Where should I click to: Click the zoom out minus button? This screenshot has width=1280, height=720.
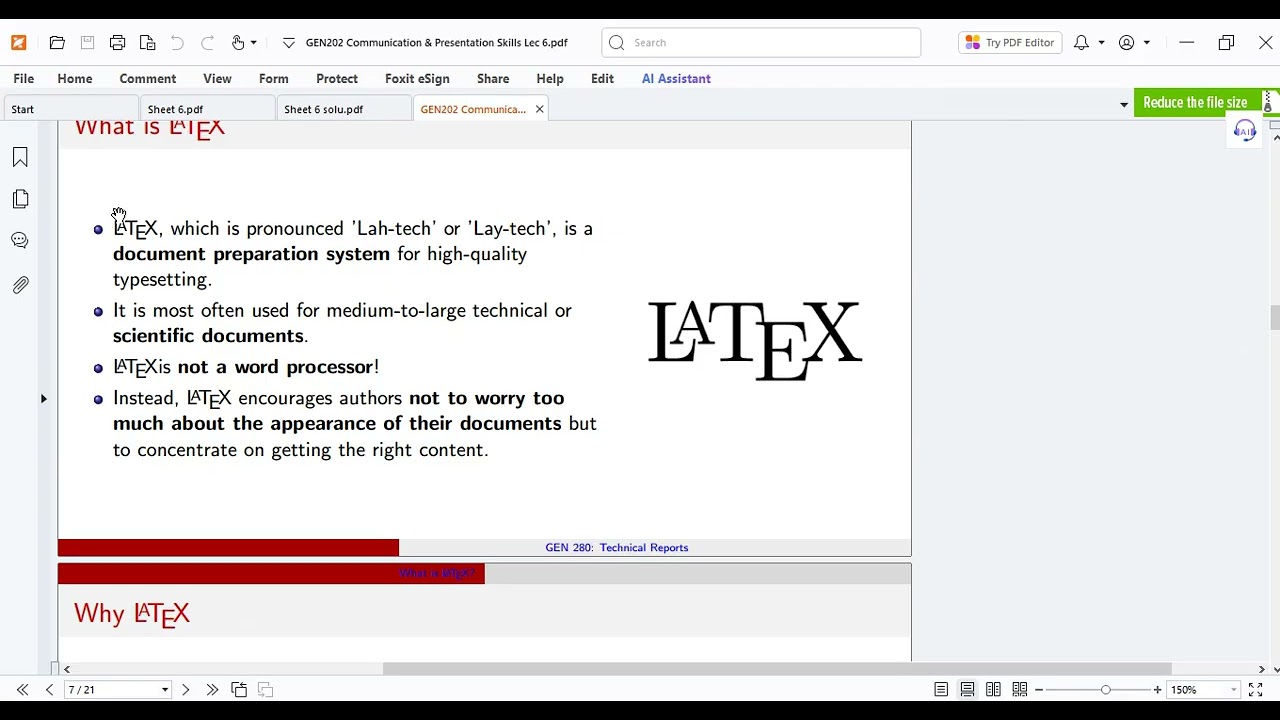(x=1039, y=690)
